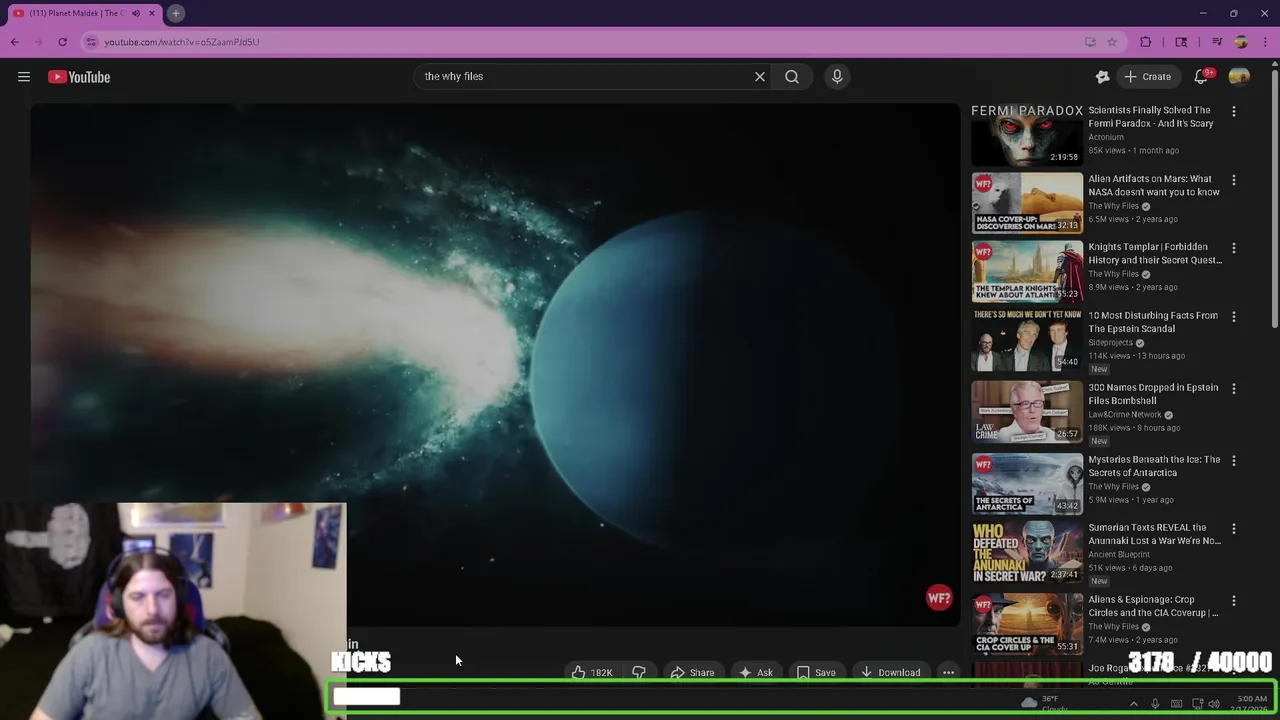Screen dimensions: 1280x720
Task: Visit the Acronium channel
Action: click(1106, 137)
